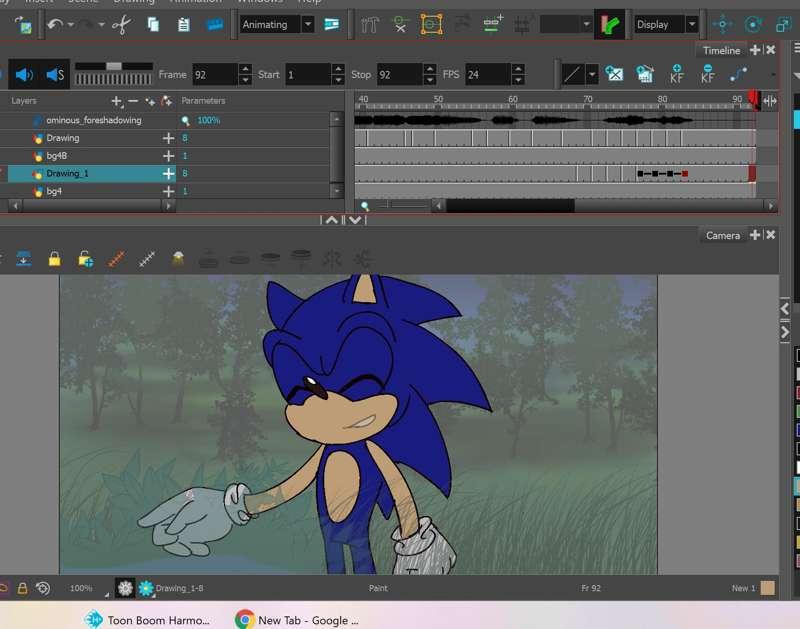Screen dimensions: 800x629
Task: Click the yellow lock icon in Camera toolbar
Action: coord(55,259)
